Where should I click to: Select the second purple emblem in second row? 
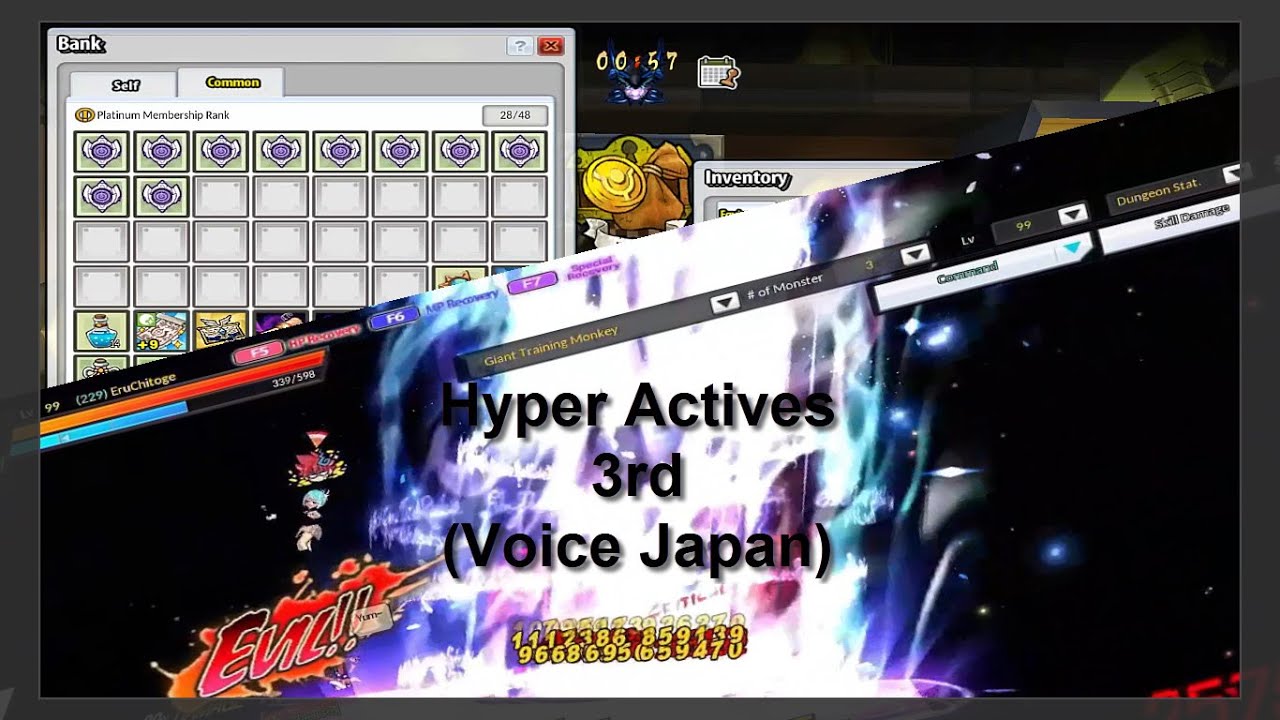pyautogui.click(x=161, y=197)
